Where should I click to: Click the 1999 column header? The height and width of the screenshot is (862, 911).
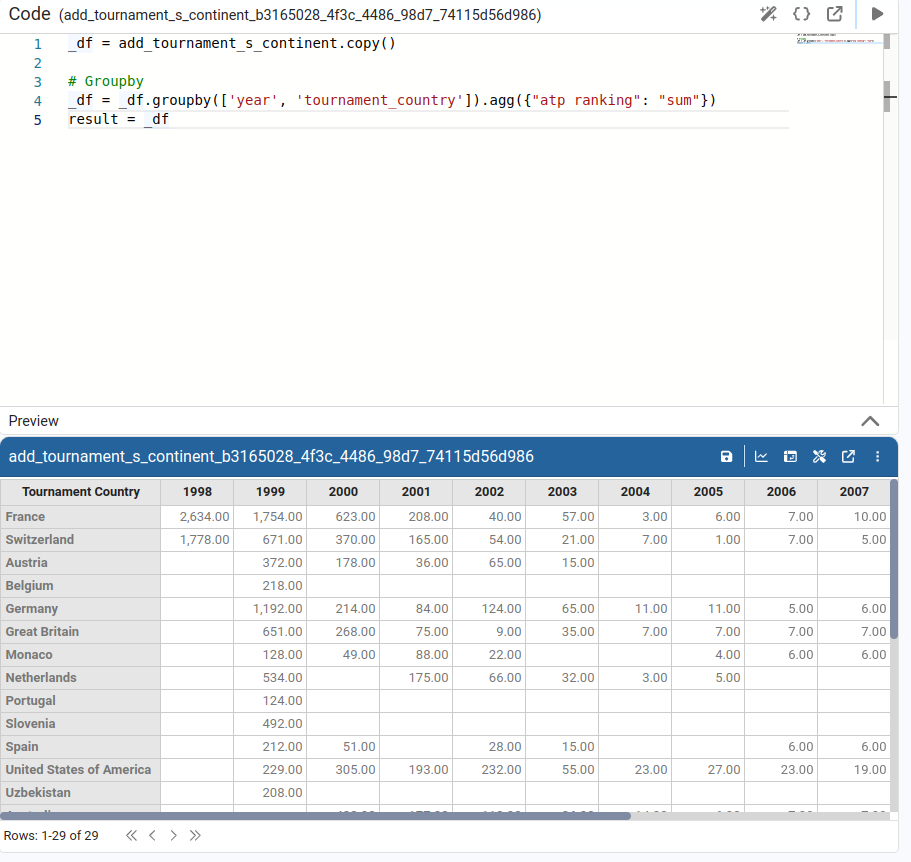tap(270, 492)
